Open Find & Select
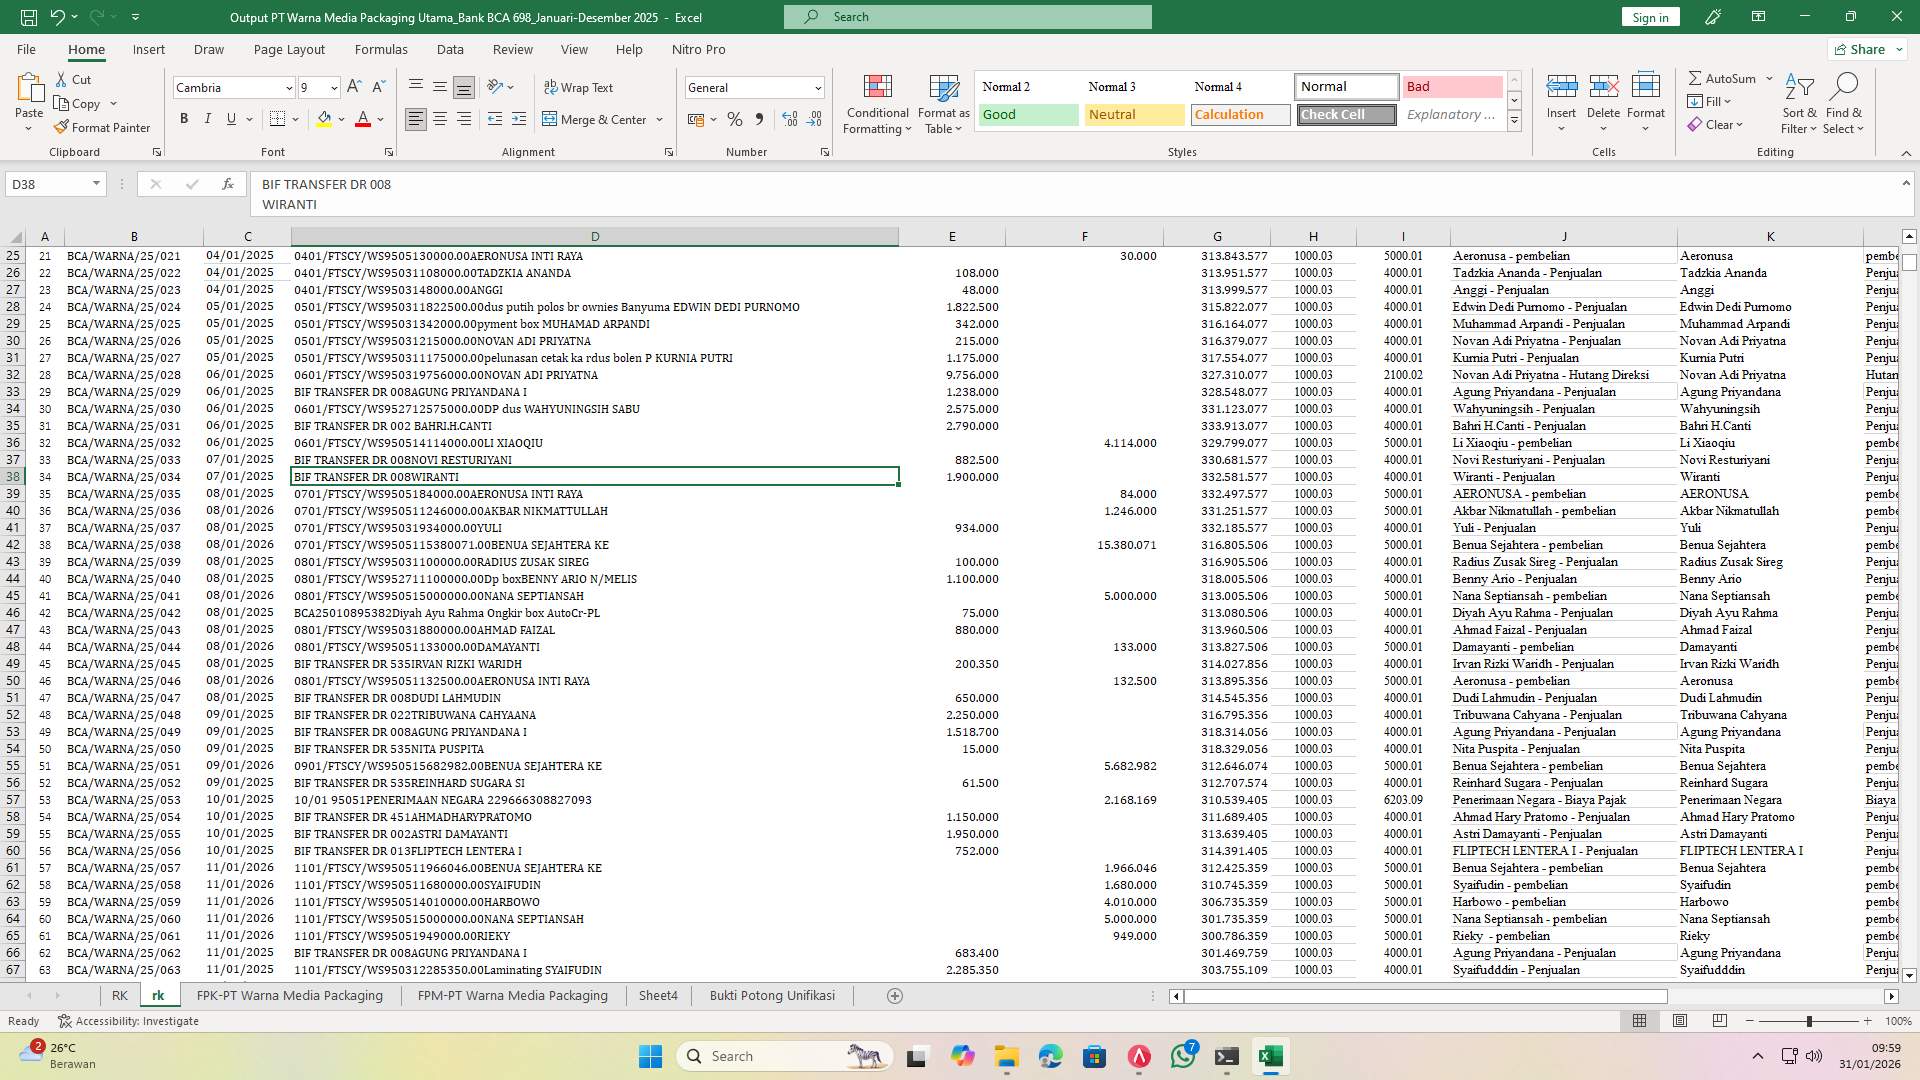The height and width of the screenshot is (1080, 1920). click(1844, 103)
